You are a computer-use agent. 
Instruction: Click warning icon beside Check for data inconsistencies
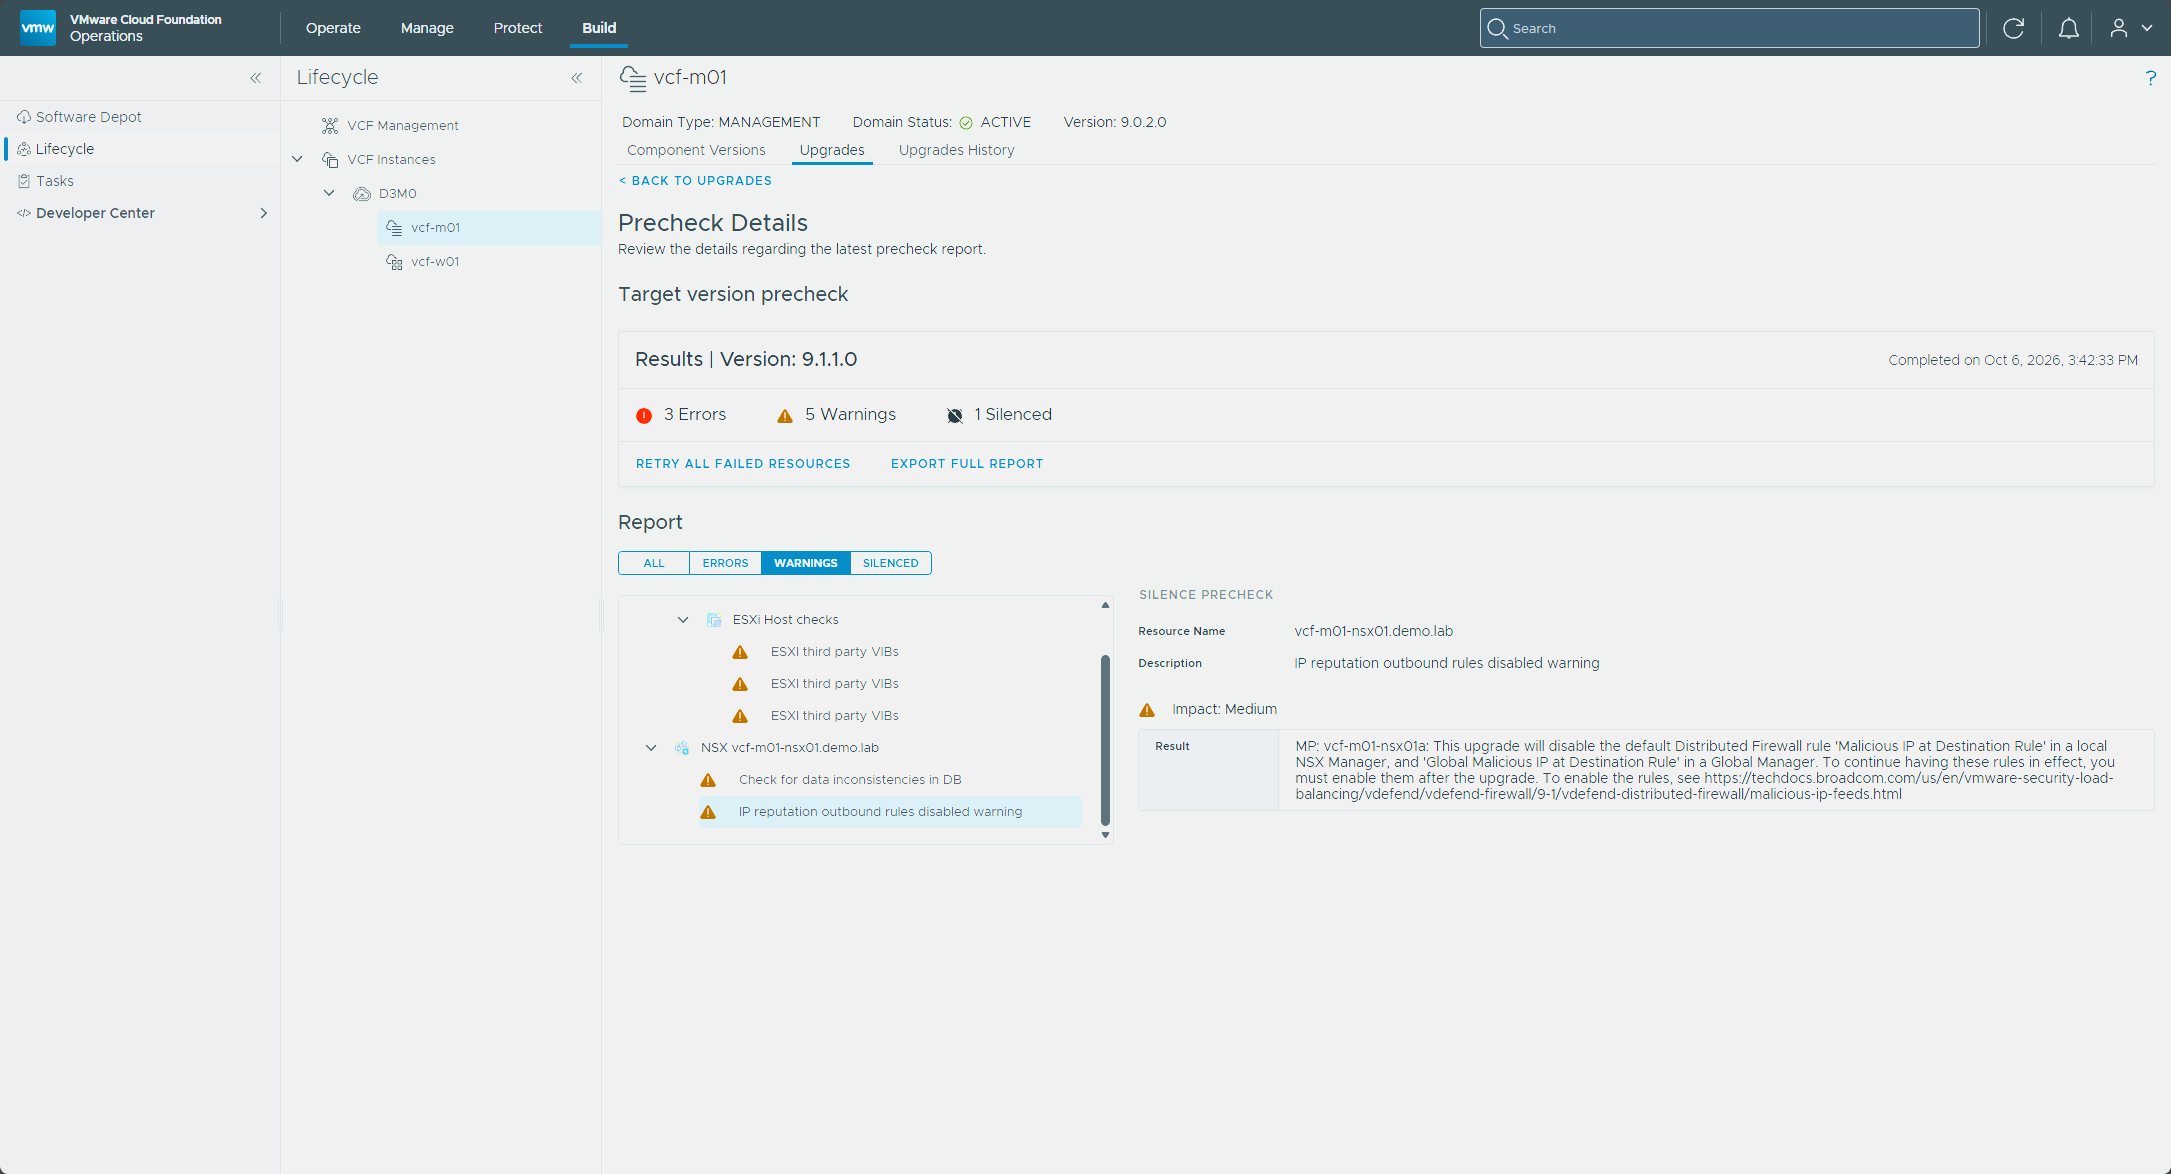[708, 780]
